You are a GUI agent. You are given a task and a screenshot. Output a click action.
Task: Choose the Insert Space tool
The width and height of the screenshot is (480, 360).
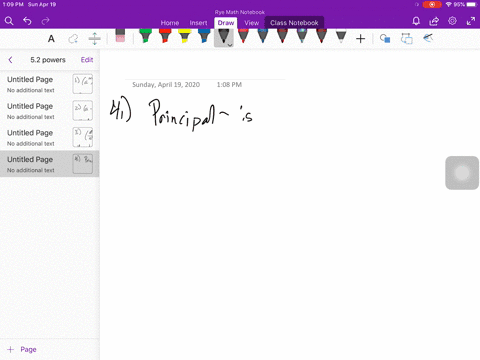pos(95,39)
